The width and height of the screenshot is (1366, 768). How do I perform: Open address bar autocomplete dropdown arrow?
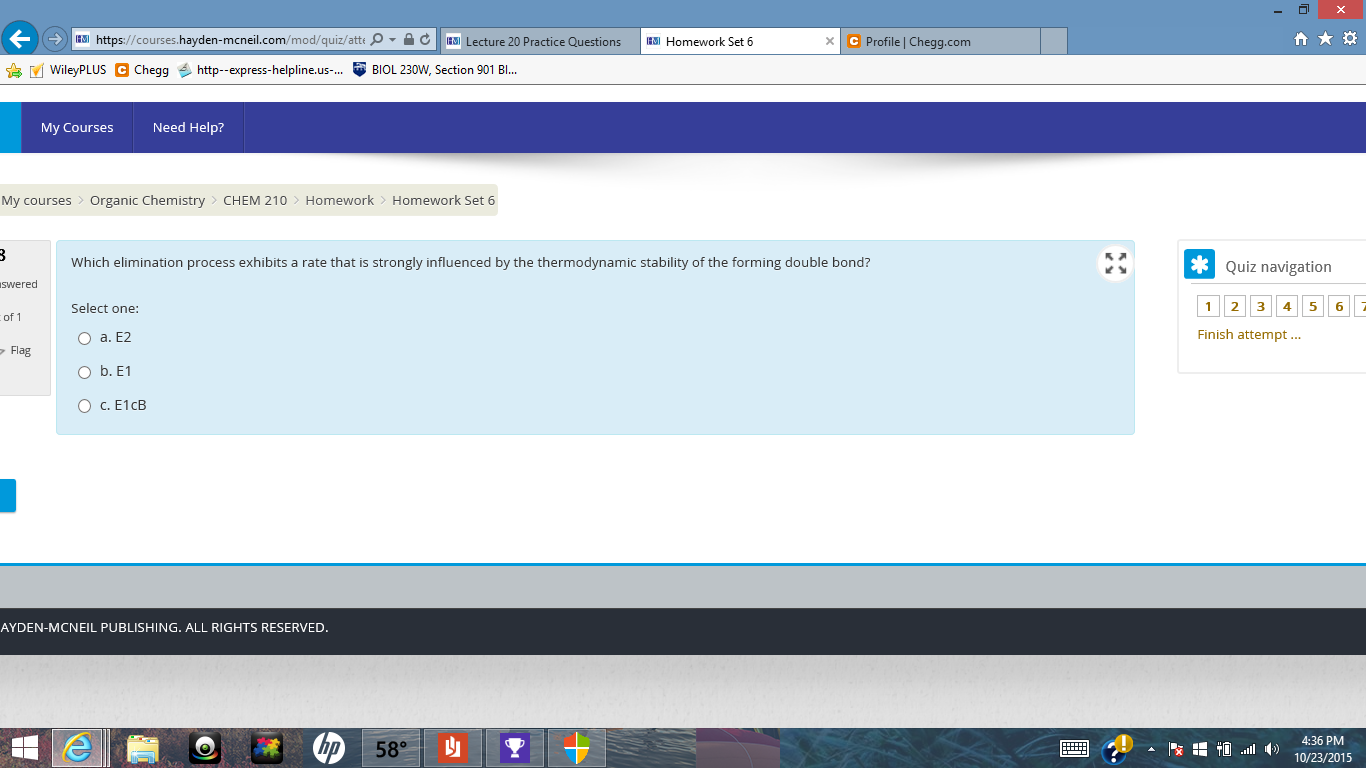tap(392, 40)
